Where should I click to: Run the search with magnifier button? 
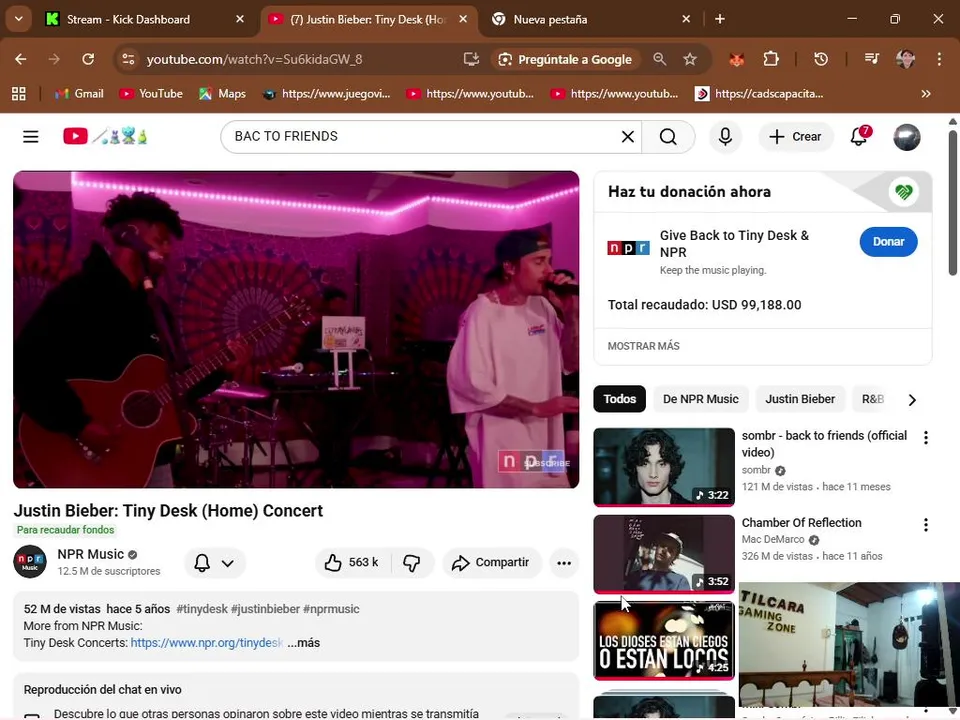pos(669,137)
